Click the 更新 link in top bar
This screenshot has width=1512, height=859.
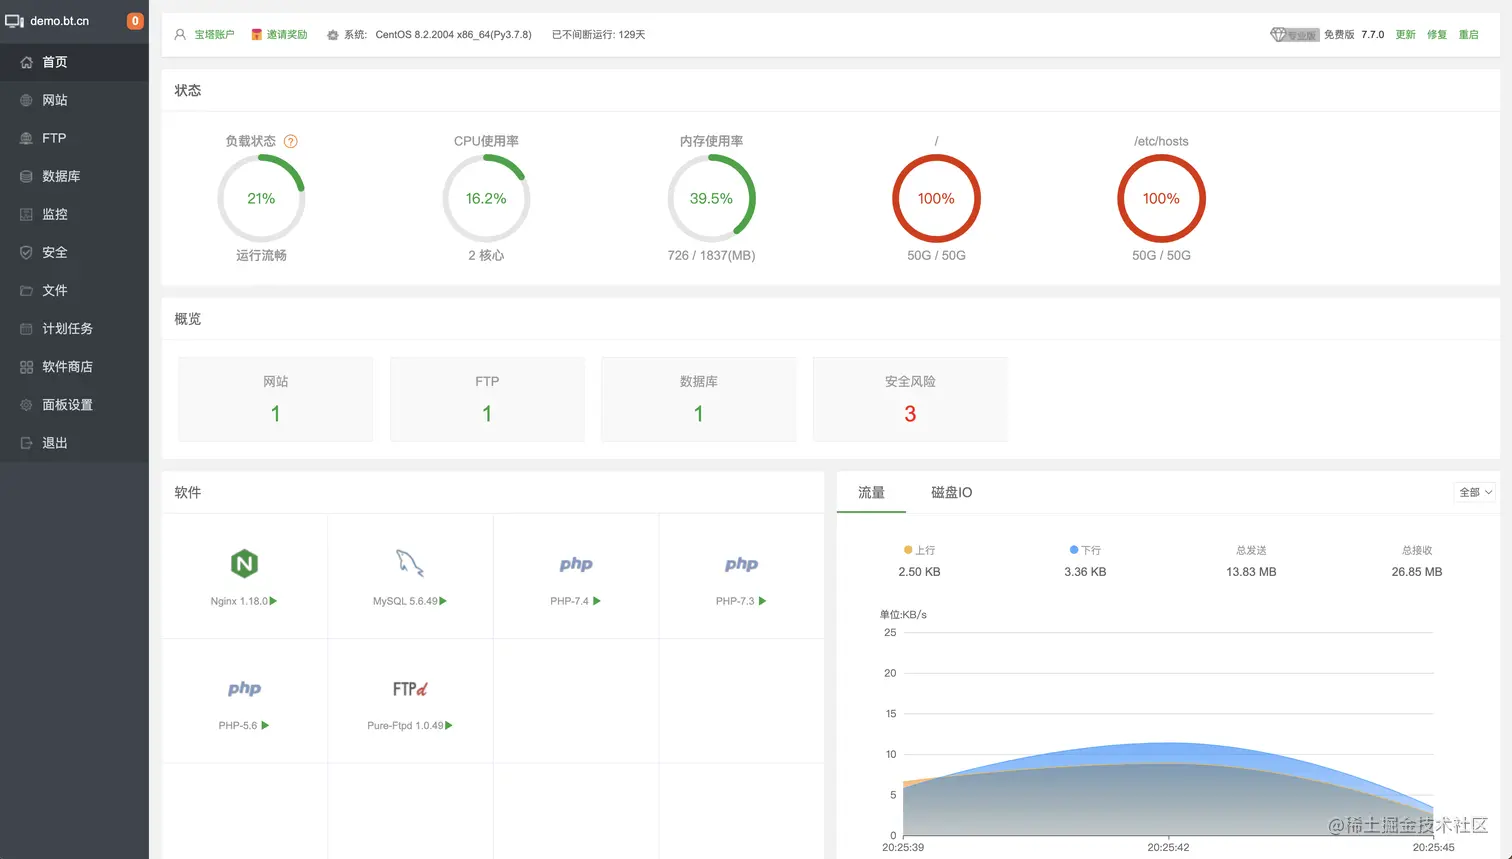(1405, 34)
